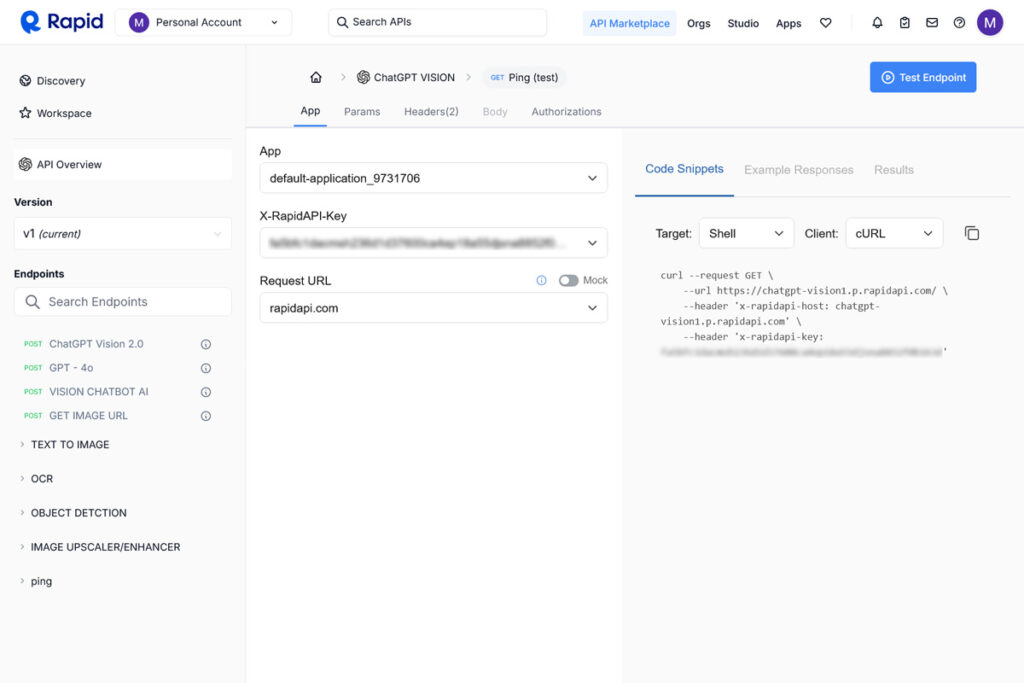The width and height of the screenshot is (1024, 683).
Task: Select the ChatGPT Vision 2.0 endpoint
Action: [96, 344]
